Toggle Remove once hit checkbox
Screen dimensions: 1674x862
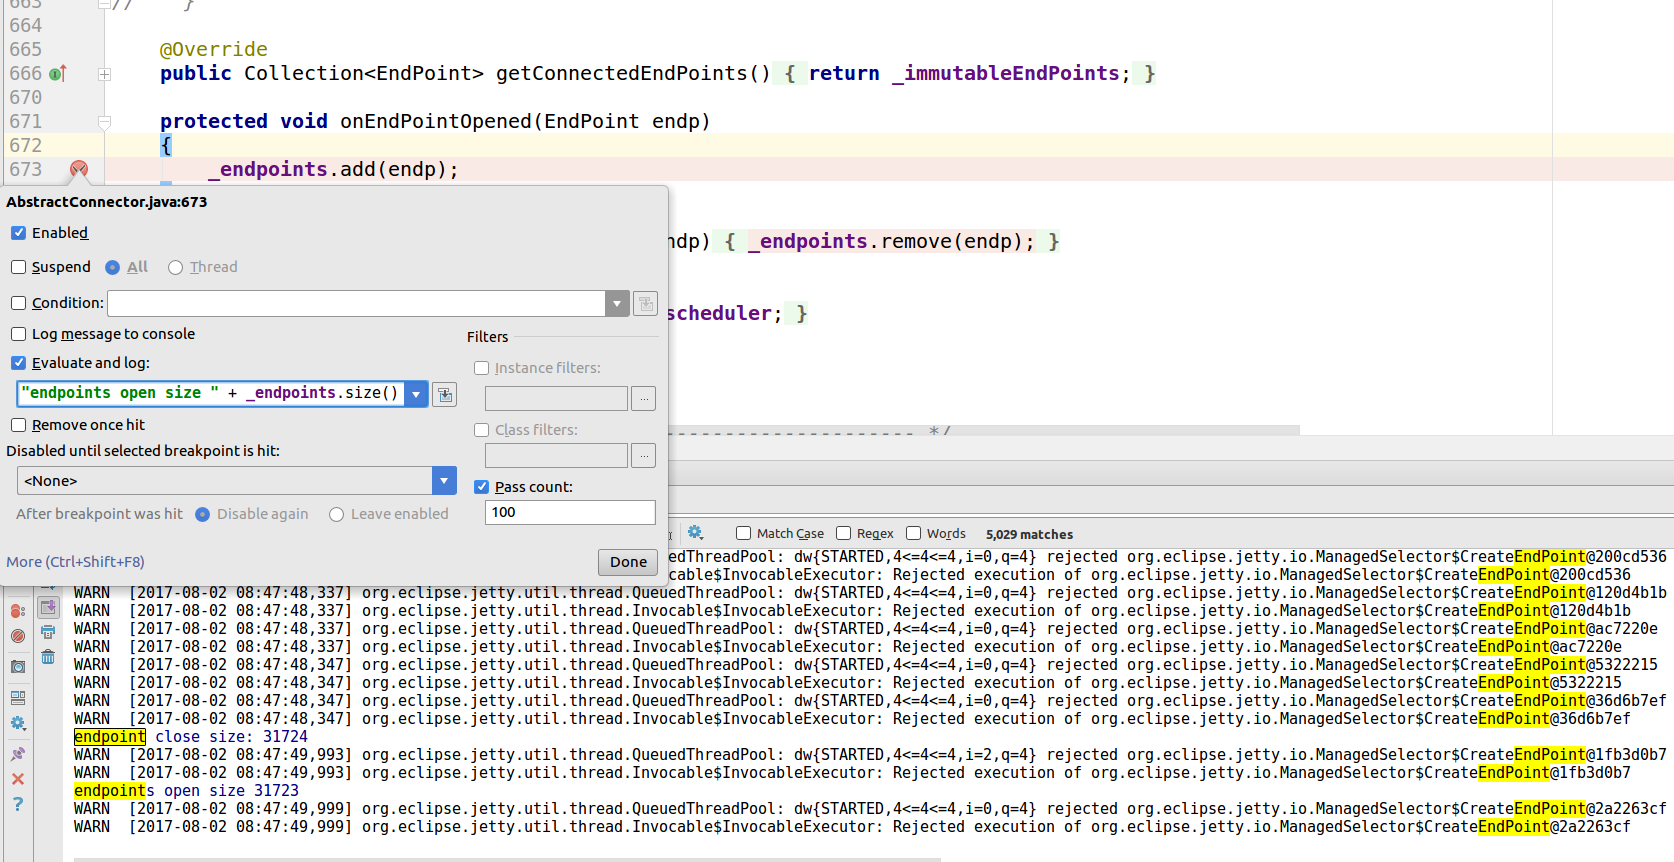click(19, 425)
